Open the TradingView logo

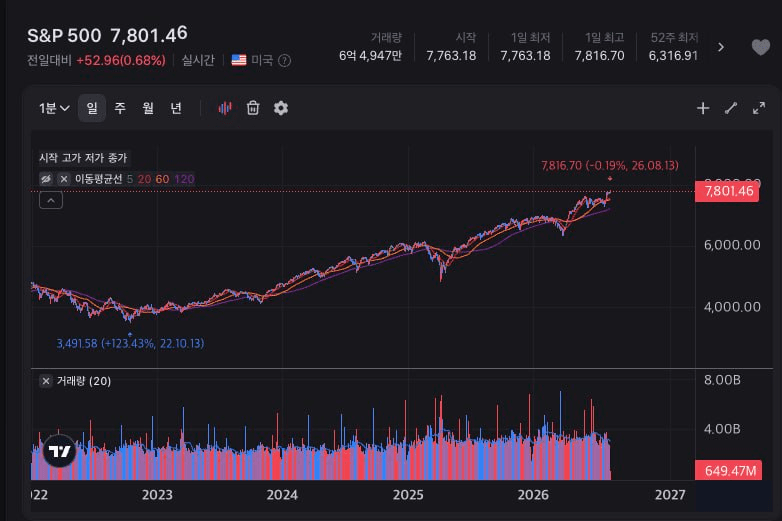point(59,452)
